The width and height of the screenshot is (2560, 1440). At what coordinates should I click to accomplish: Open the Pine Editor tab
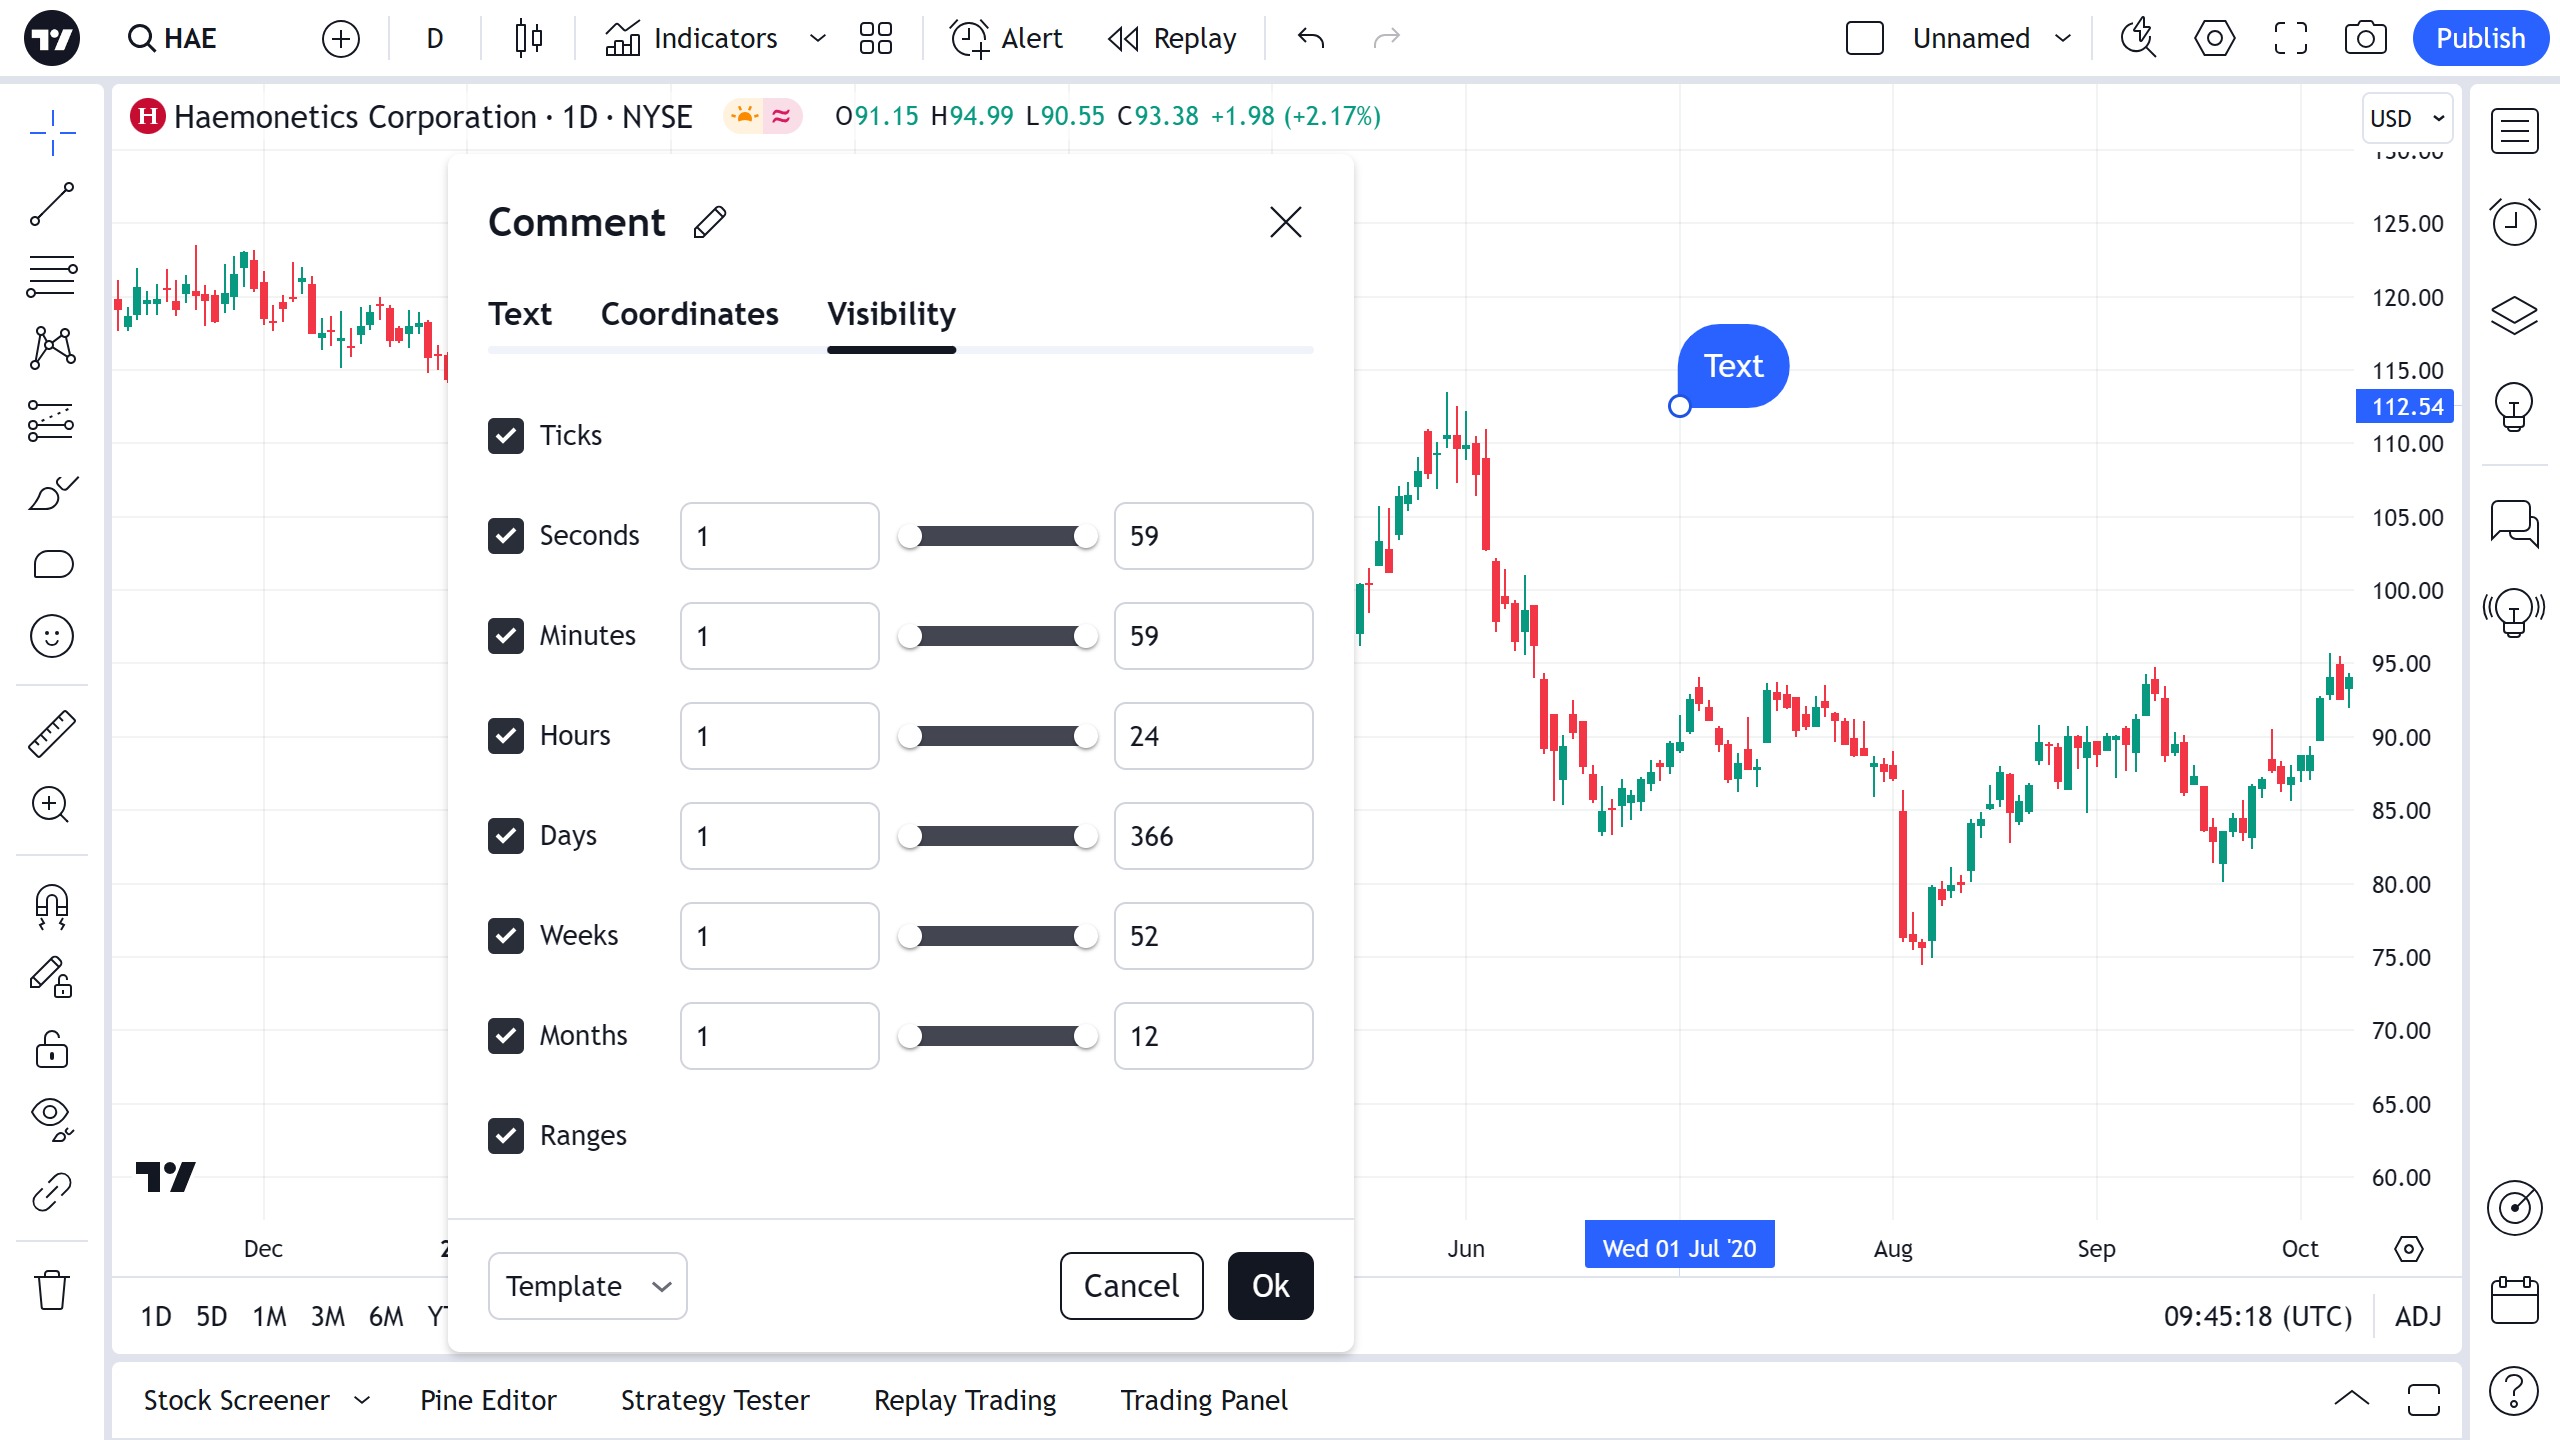pyautogui.click(x=488, y=1400)
